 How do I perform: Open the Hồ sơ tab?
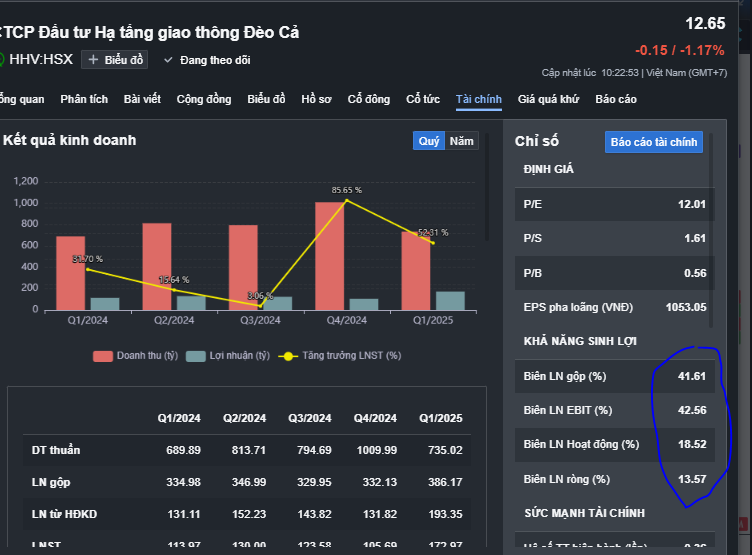tap(316, 99)
